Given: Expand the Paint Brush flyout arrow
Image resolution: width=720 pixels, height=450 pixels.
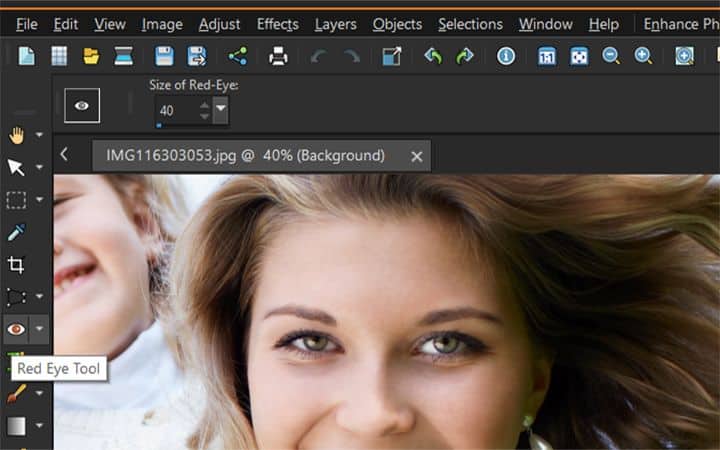Looking at the screenshot, I should tap(39, 394).
